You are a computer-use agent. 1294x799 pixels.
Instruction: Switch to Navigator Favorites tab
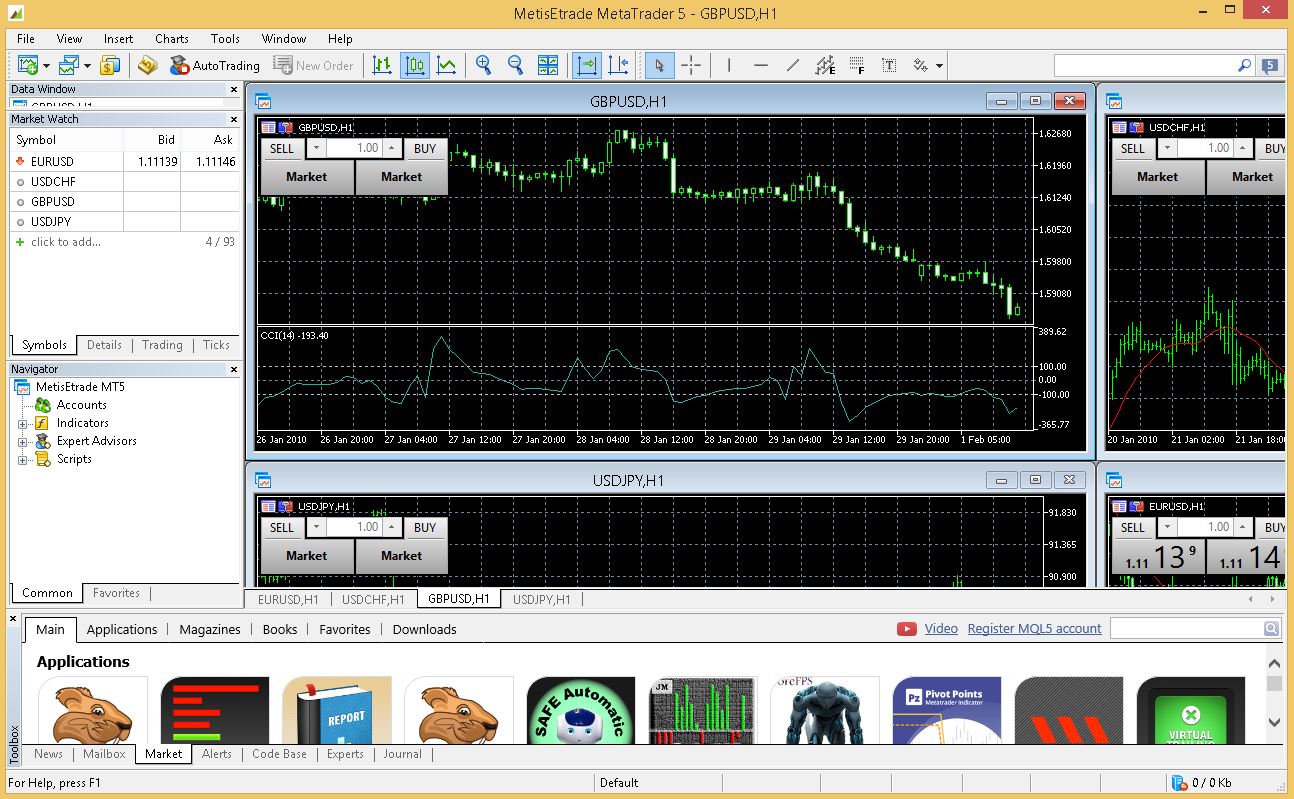(116, 593)
